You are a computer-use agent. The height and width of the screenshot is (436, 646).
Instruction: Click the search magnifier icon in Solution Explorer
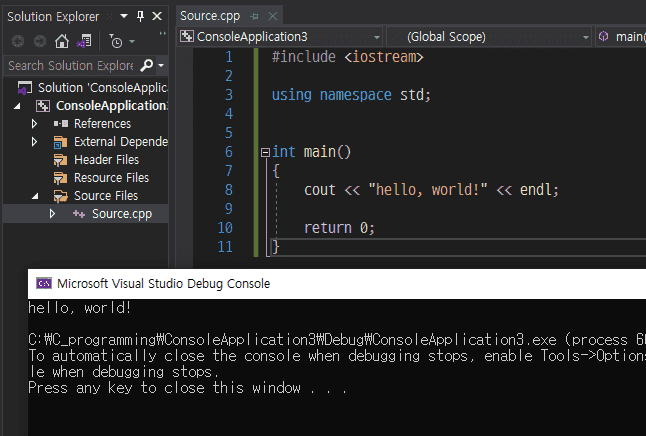[x=147, y=65]
